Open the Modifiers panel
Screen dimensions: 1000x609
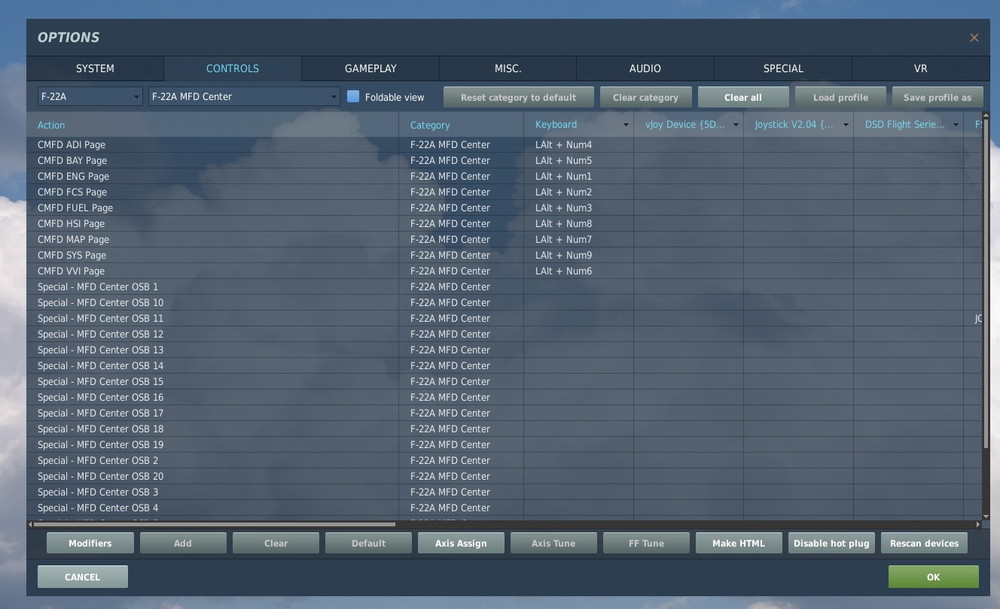(x=90, y=543)
